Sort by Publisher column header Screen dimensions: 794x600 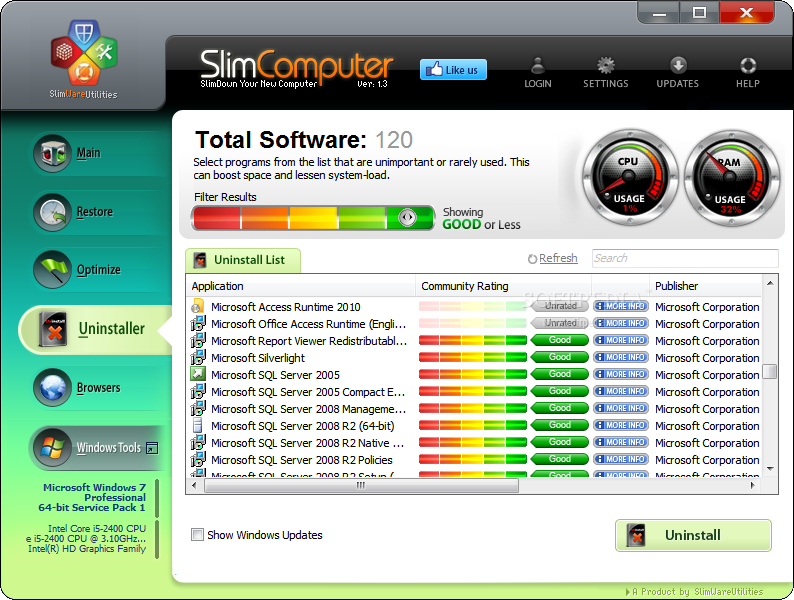[705, 286]
